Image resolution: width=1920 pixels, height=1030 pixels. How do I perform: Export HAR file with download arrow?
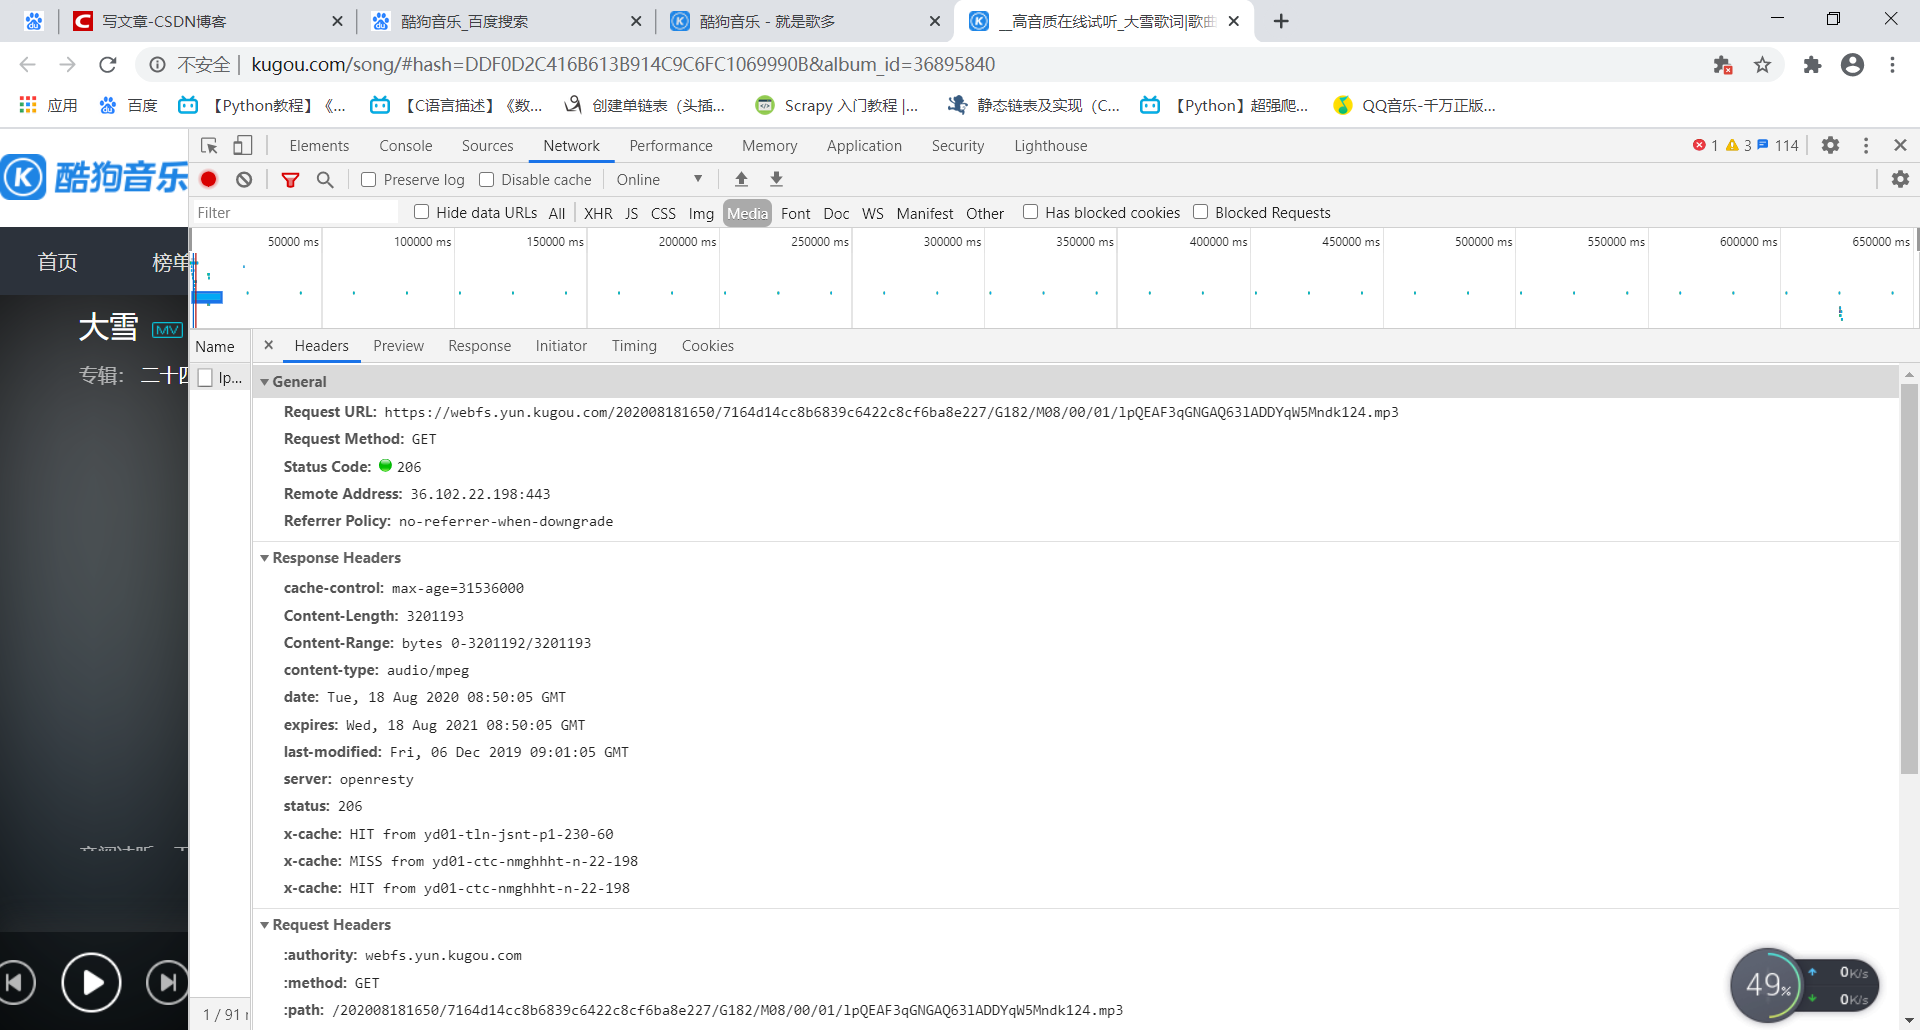click(776, 179)
